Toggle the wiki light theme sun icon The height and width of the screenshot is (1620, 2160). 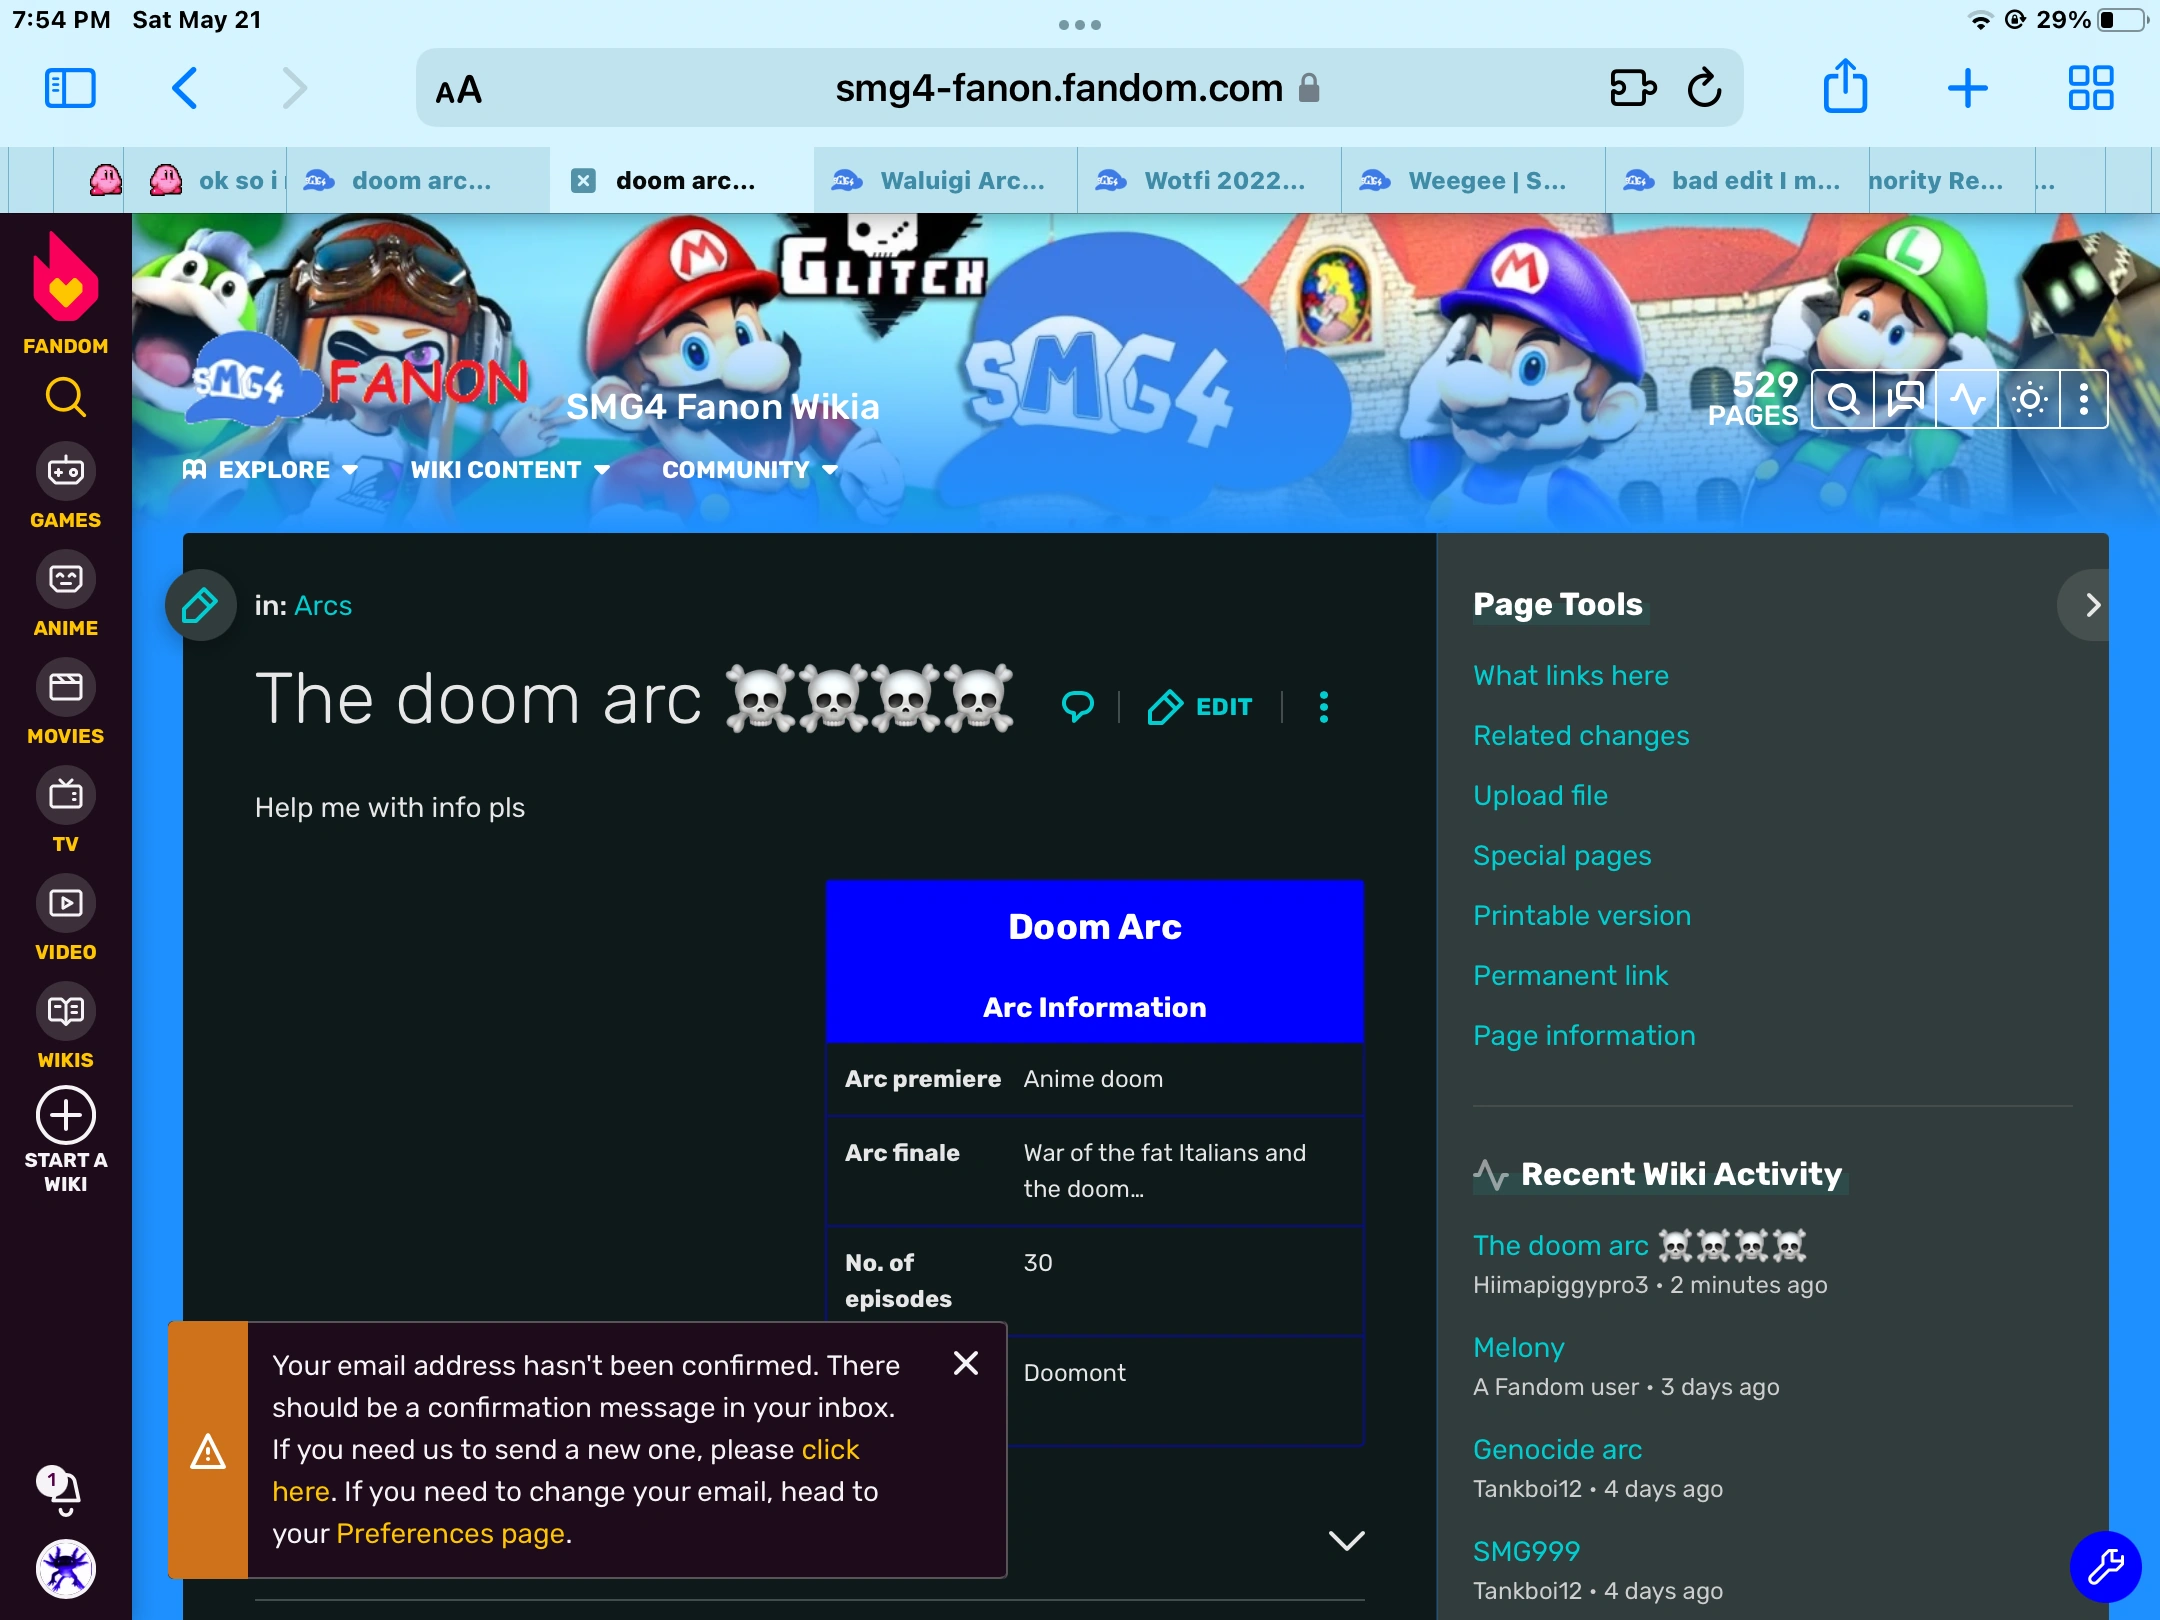(2028, 398)
